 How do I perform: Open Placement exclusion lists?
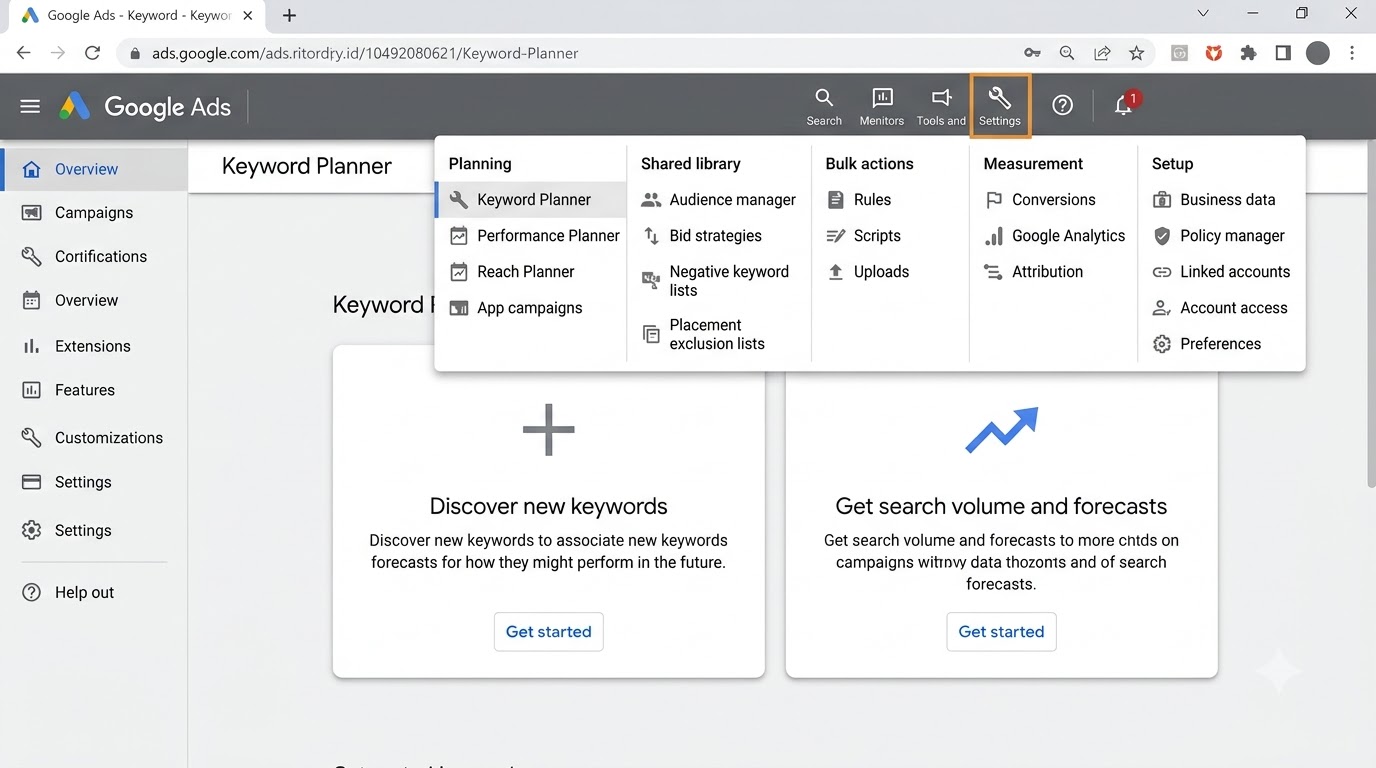[704, 334]
